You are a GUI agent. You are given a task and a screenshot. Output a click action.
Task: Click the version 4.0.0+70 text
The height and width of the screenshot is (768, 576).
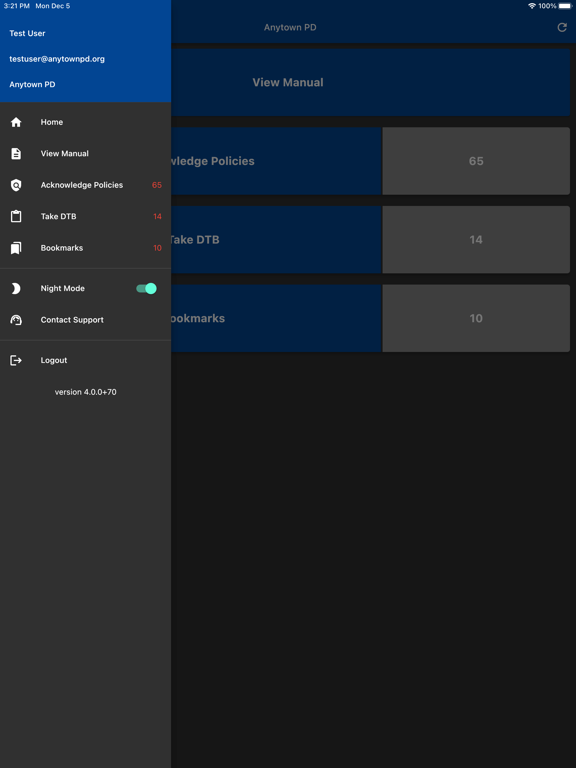point(86,392)
